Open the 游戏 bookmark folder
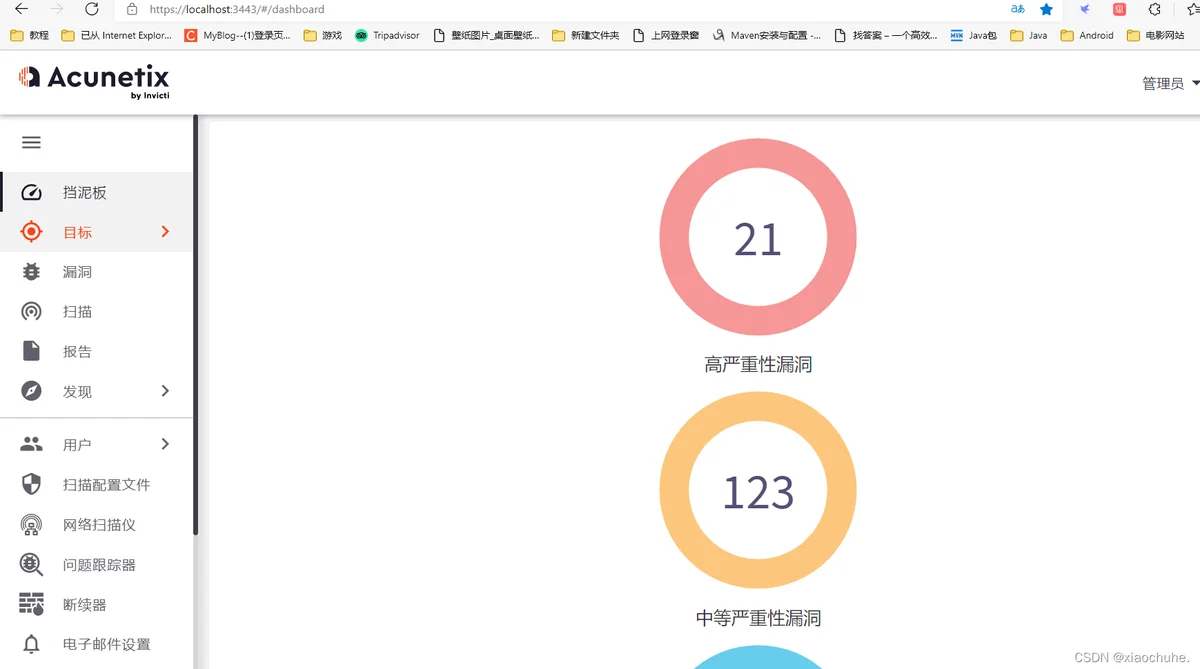The height and width of the screenshot is (669, 1200). [323, 35]
